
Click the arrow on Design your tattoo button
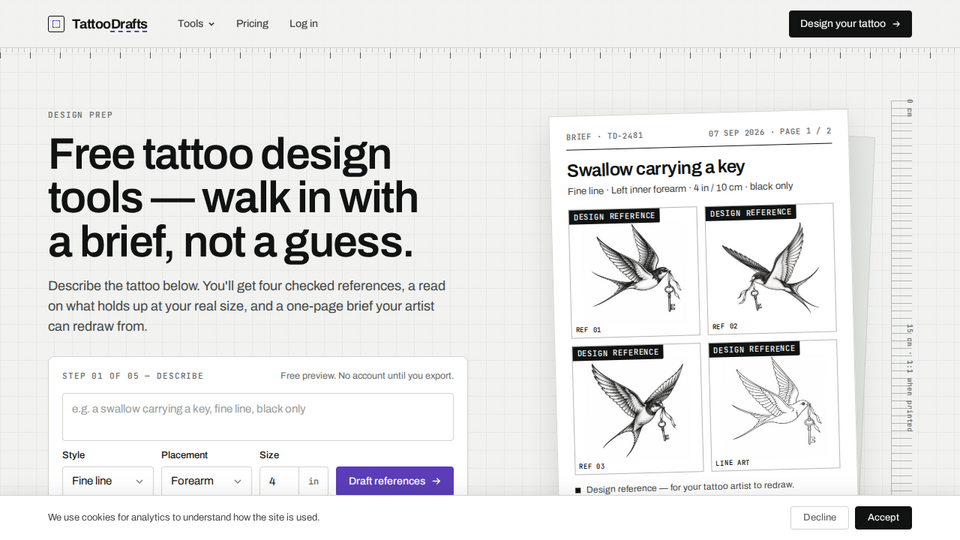(896, 24)
